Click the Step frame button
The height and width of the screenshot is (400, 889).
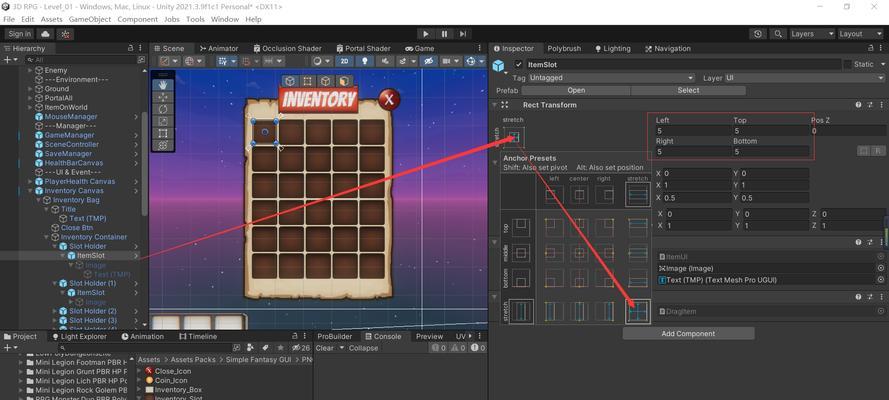(463, 34)
